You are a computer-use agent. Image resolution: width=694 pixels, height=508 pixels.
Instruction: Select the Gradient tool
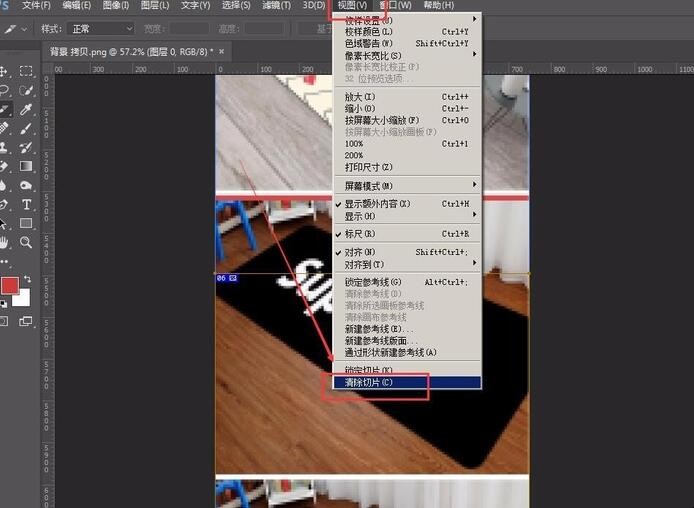pyautogui.click(x=26, y=166)
